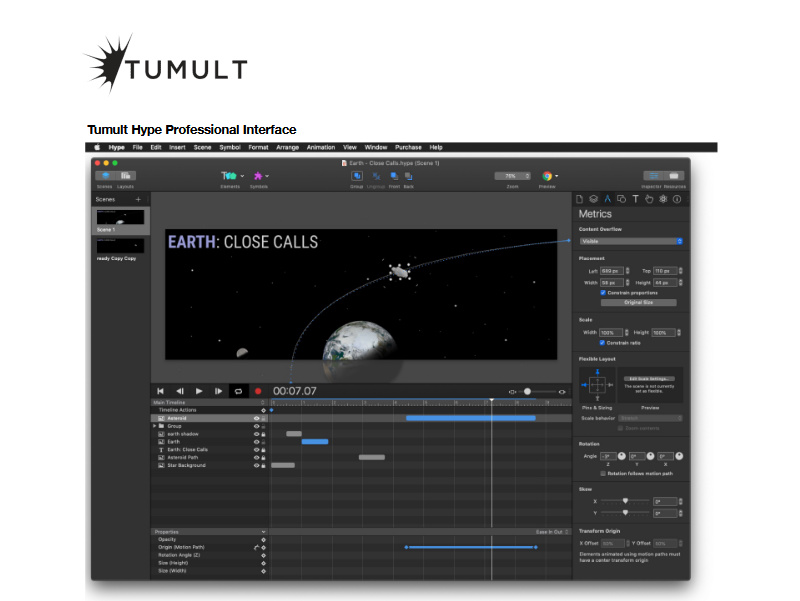
Task: Open the Identity inspector info tab
Action: point(677,199)
